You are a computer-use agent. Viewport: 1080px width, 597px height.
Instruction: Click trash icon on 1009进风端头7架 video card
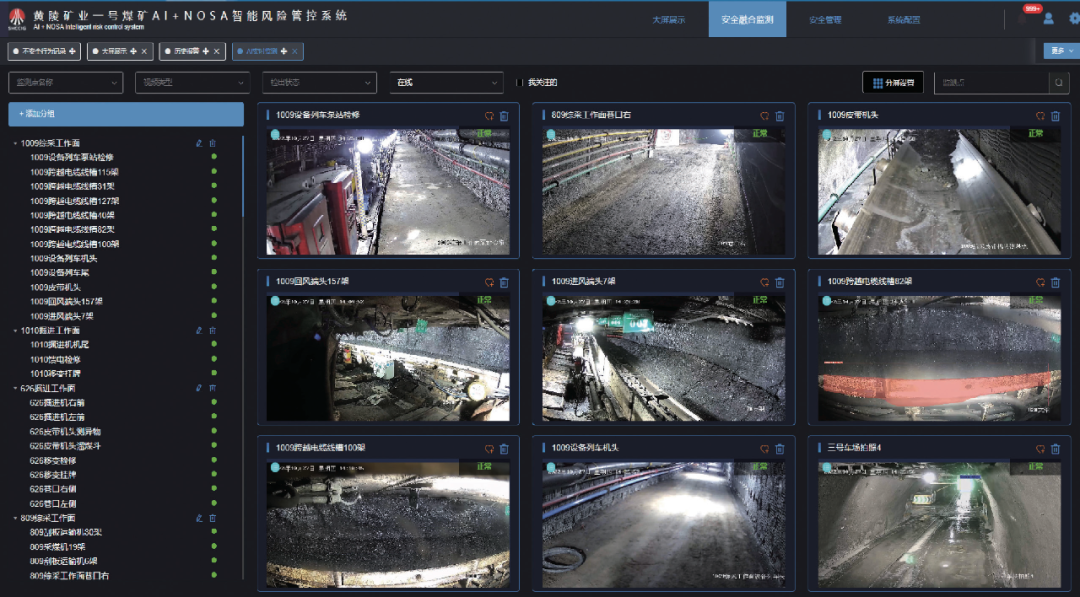tap(780, 282)
